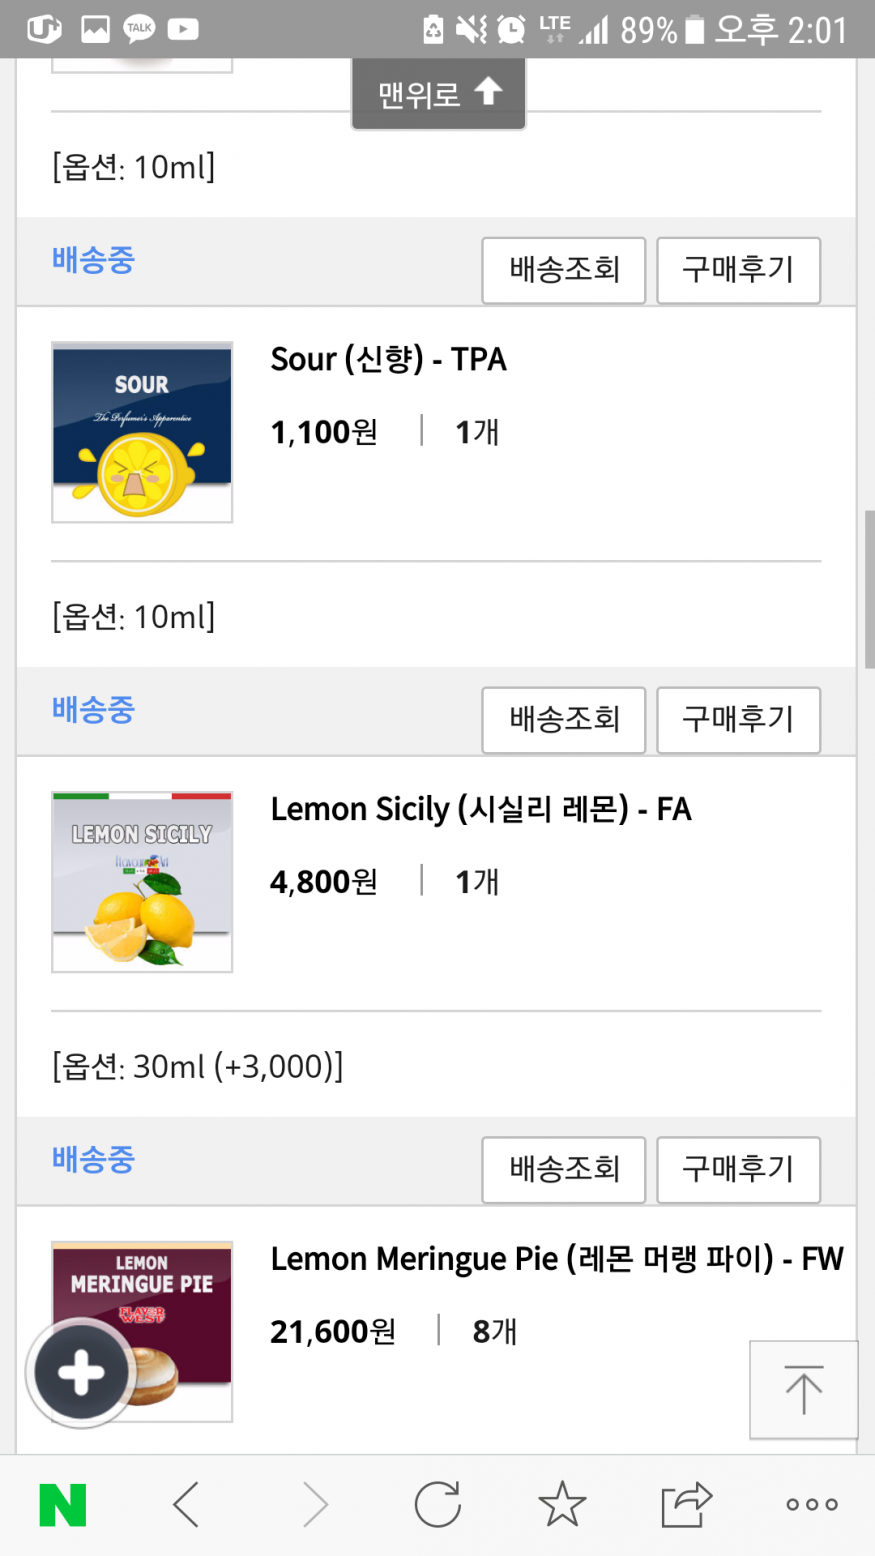Write 구매후기 for Sour TPA item
The height and width of the screenshot is (1556, 875).
[738, 270]
